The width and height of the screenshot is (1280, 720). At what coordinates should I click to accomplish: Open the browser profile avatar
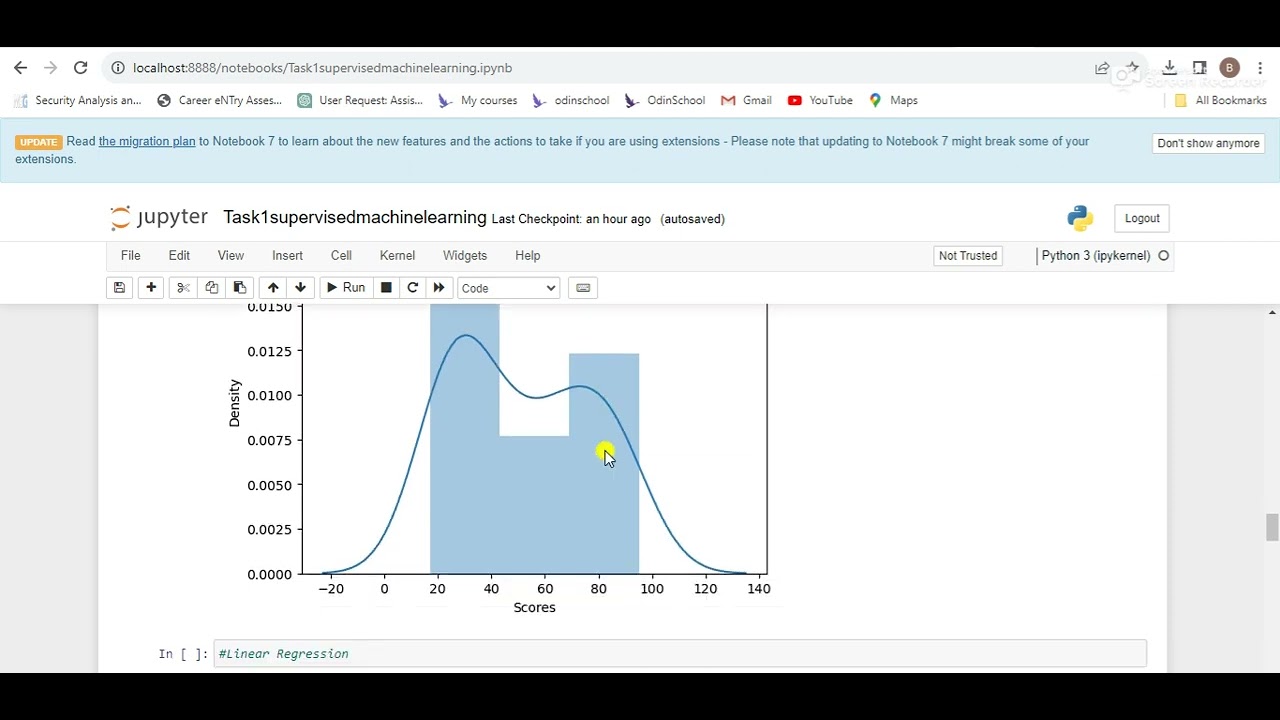tap(1230, 68)
